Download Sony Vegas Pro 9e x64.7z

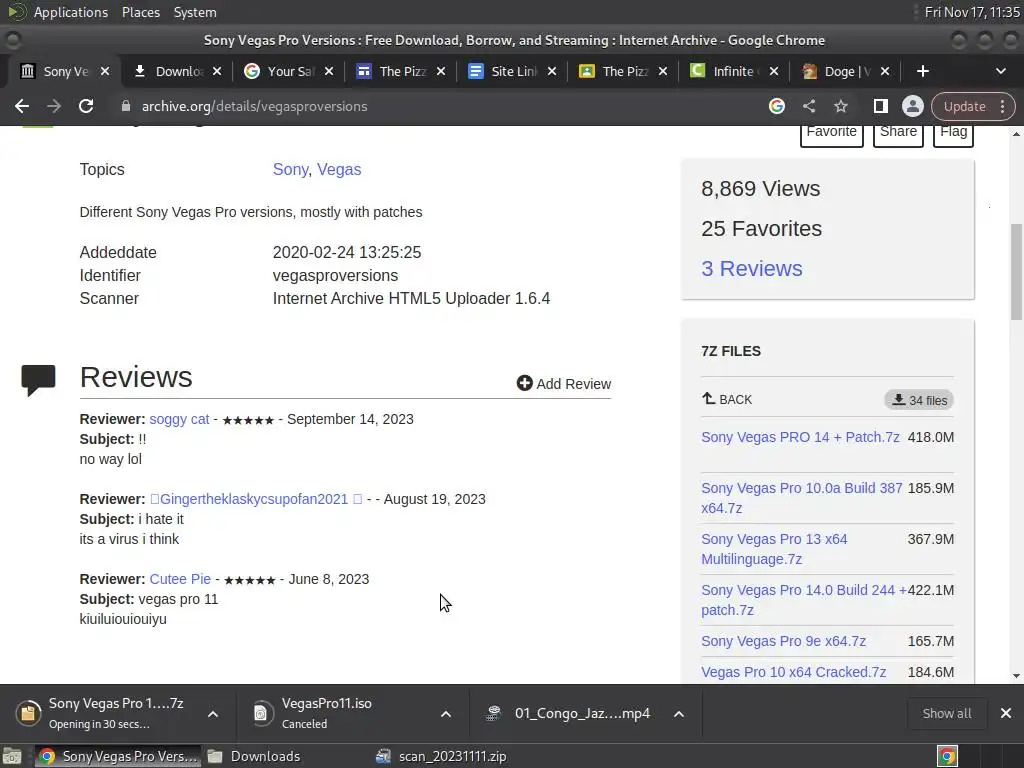[783, 641]
